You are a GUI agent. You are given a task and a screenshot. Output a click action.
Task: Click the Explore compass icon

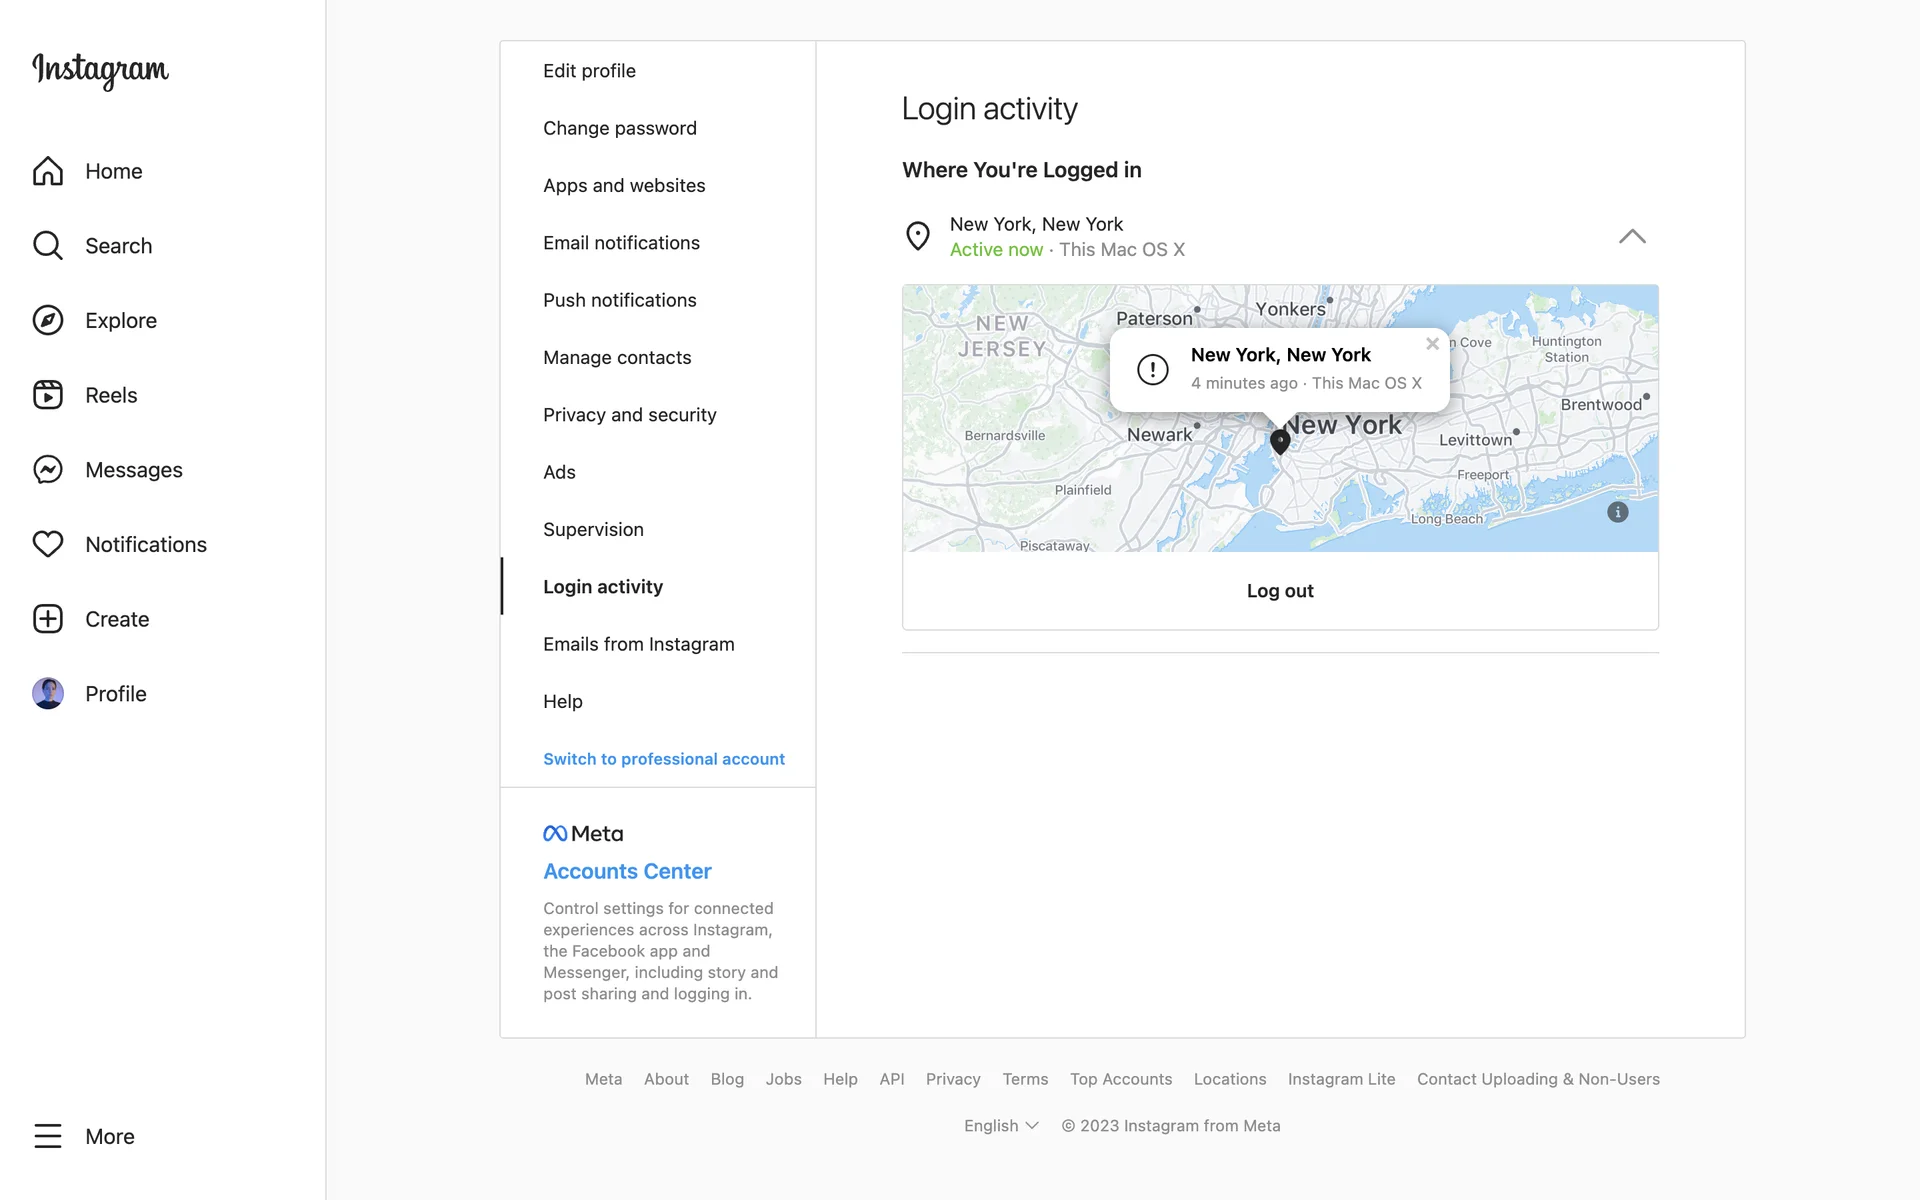click(48, 320)
